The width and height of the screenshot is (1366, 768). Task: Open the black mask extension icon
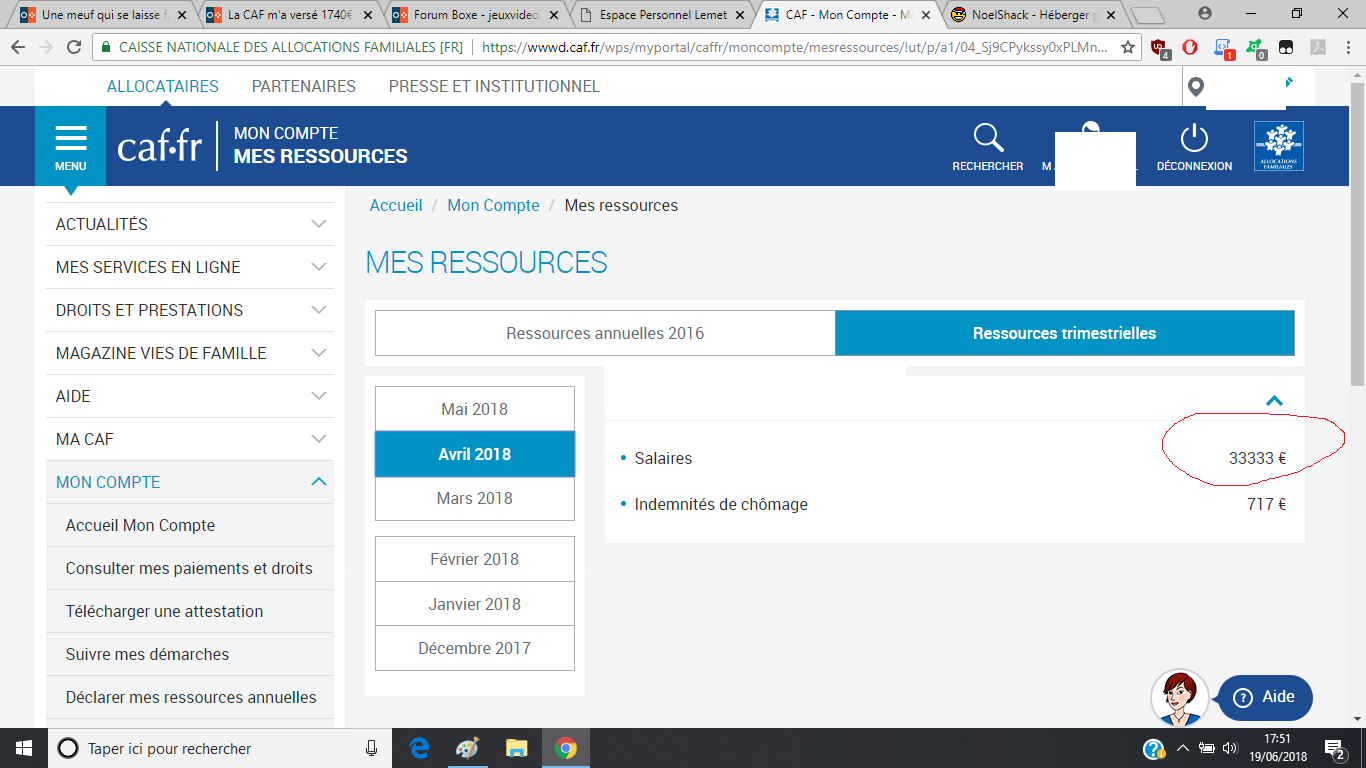click(1284, 47)
